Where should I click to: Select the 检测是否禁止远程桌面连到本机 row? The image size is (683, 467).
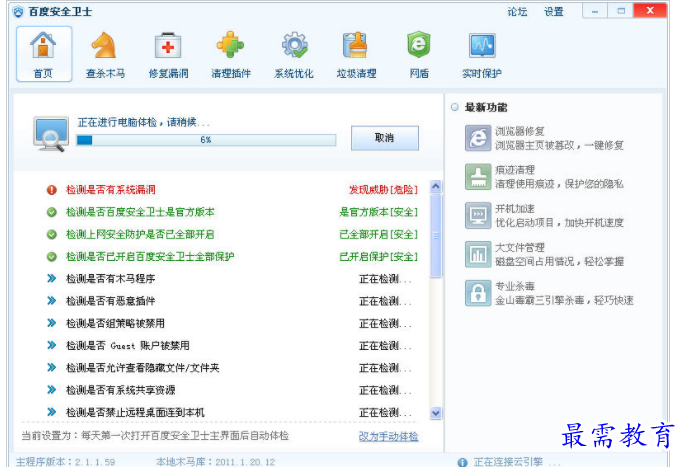click(231, 412)
